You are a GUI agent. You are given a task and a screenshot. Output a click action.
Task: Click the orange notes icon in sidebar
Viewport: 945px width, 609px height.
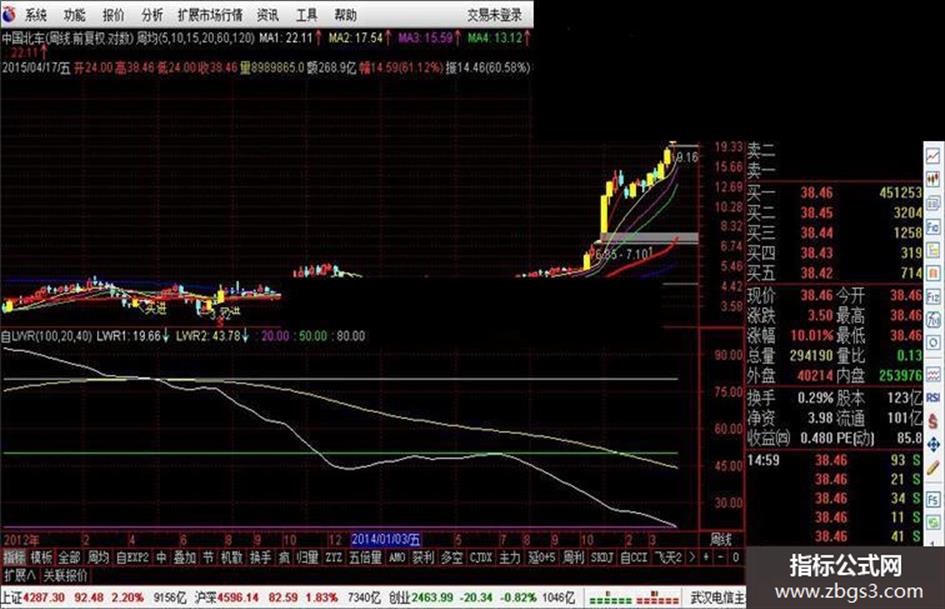[934, 273]
